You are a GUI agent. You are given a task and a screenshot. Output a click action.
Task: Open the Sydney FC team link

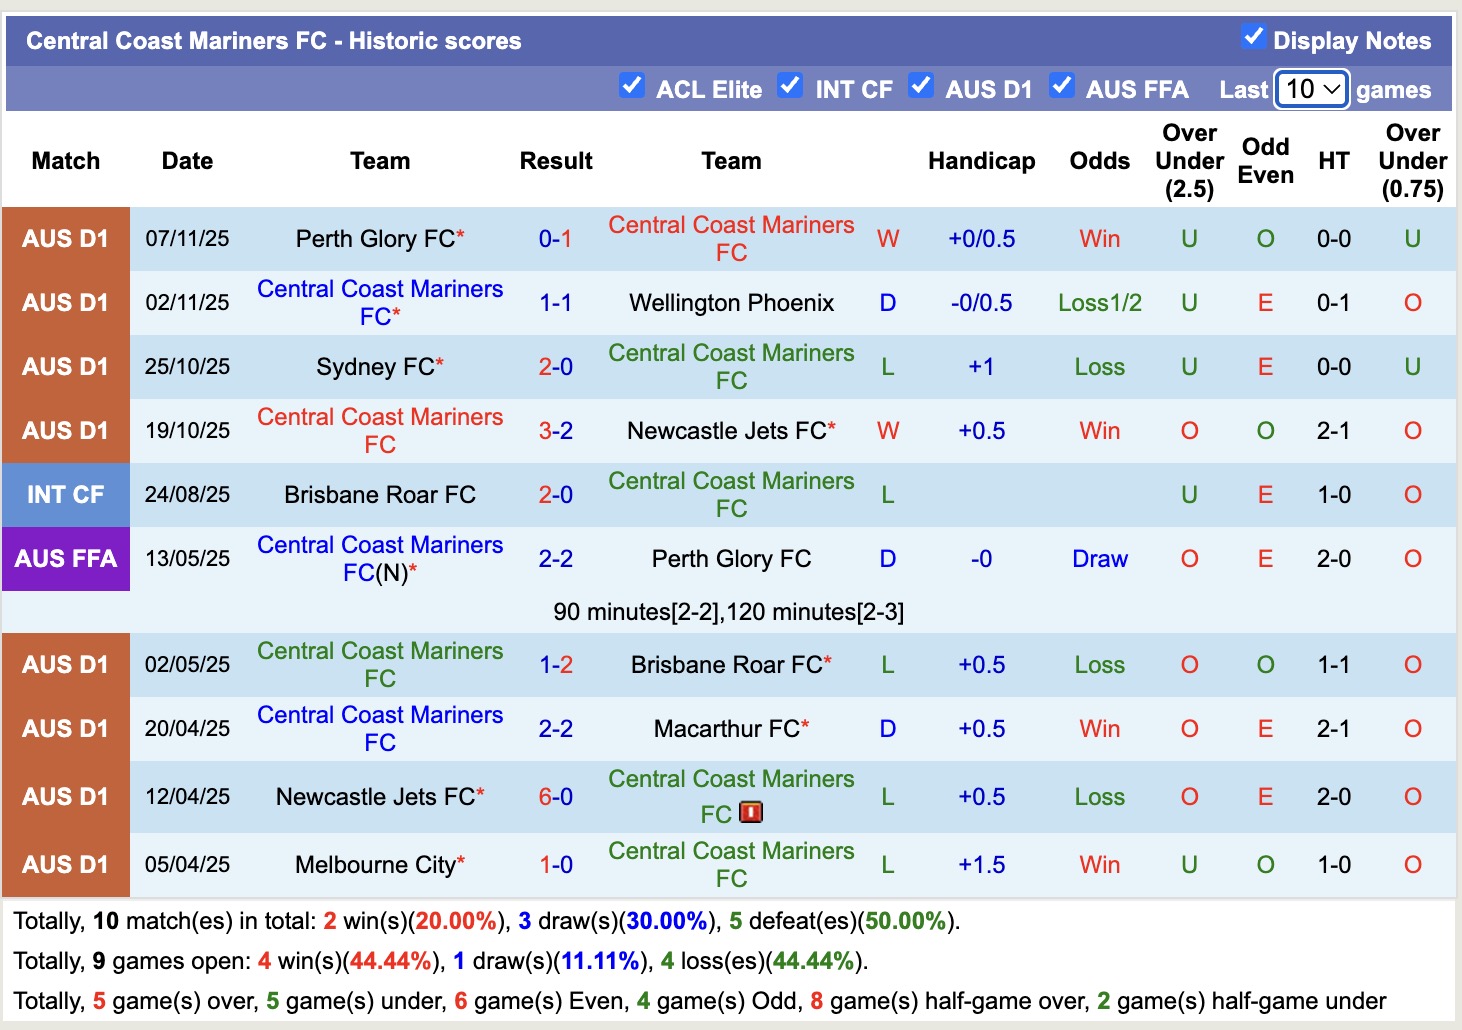point(375,367)
